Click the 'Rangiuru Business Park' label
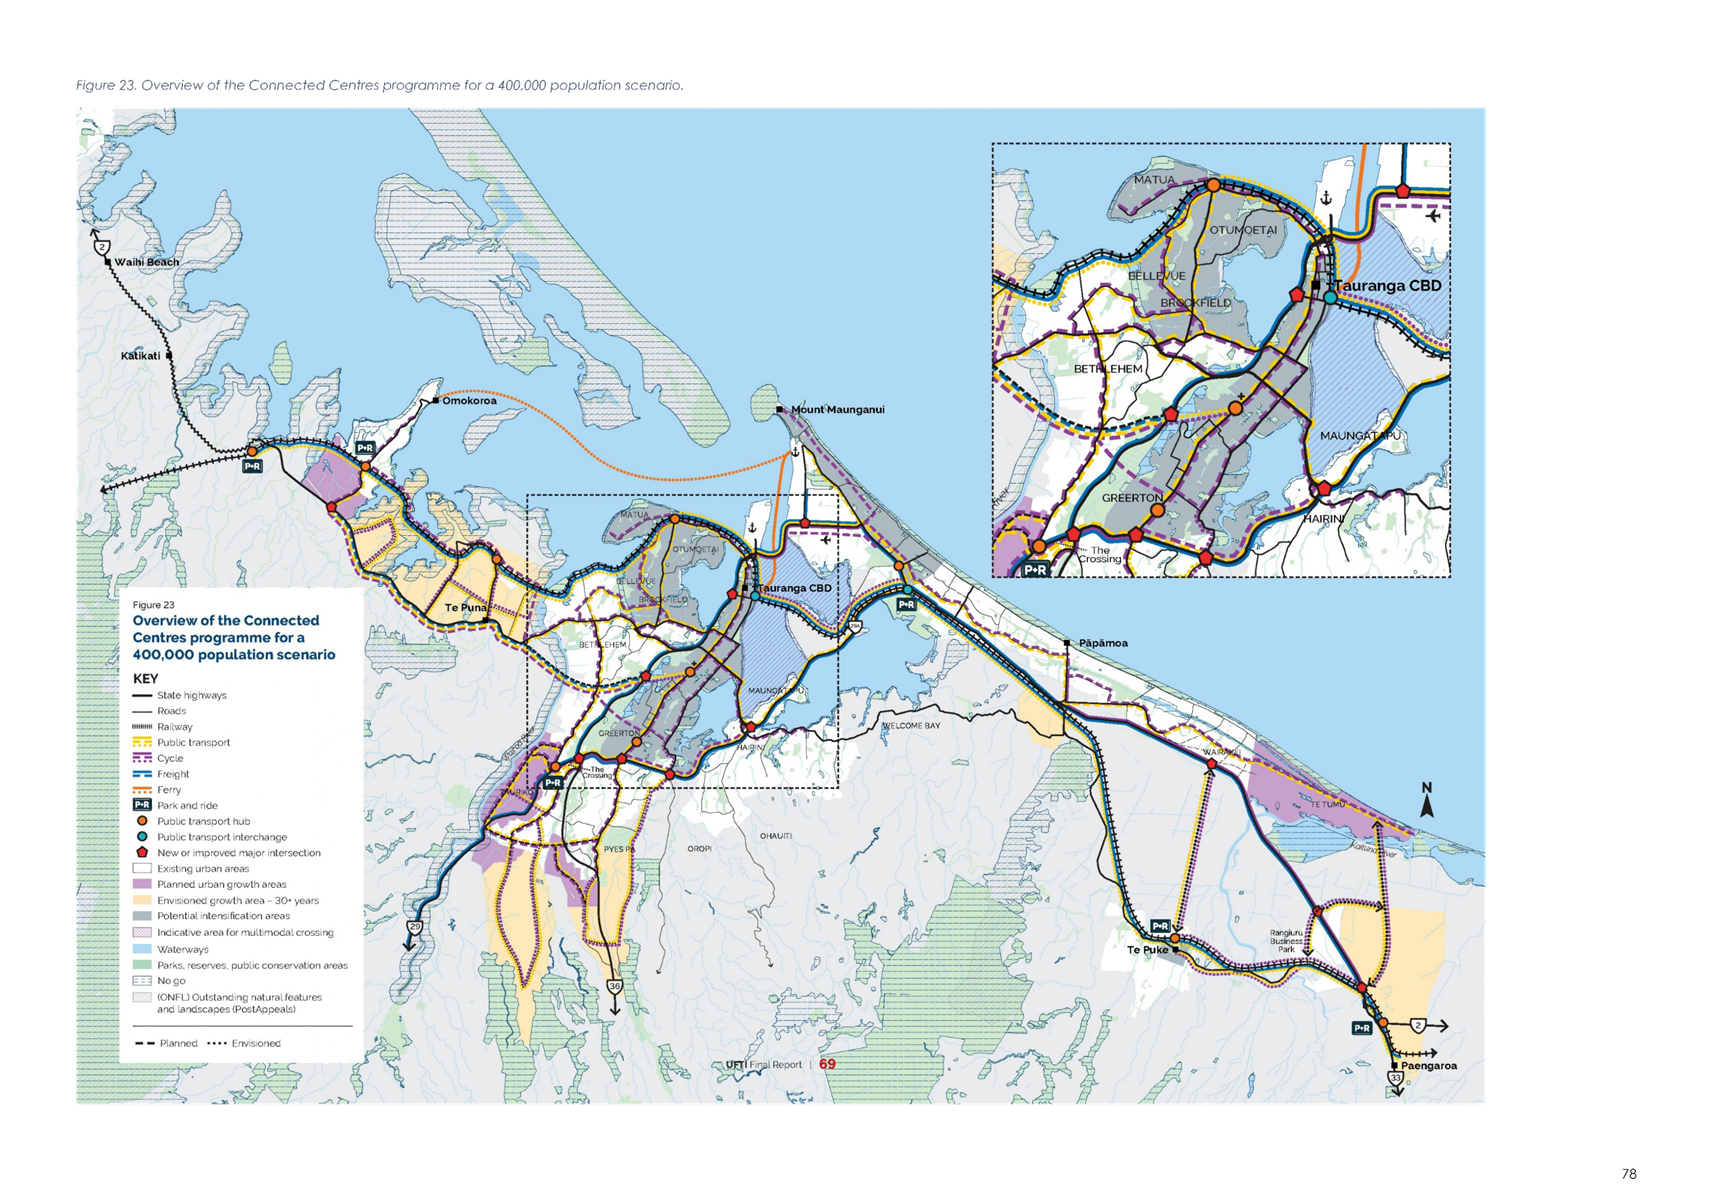This screenshot has width=1713, height=1194. (1286, 941)
